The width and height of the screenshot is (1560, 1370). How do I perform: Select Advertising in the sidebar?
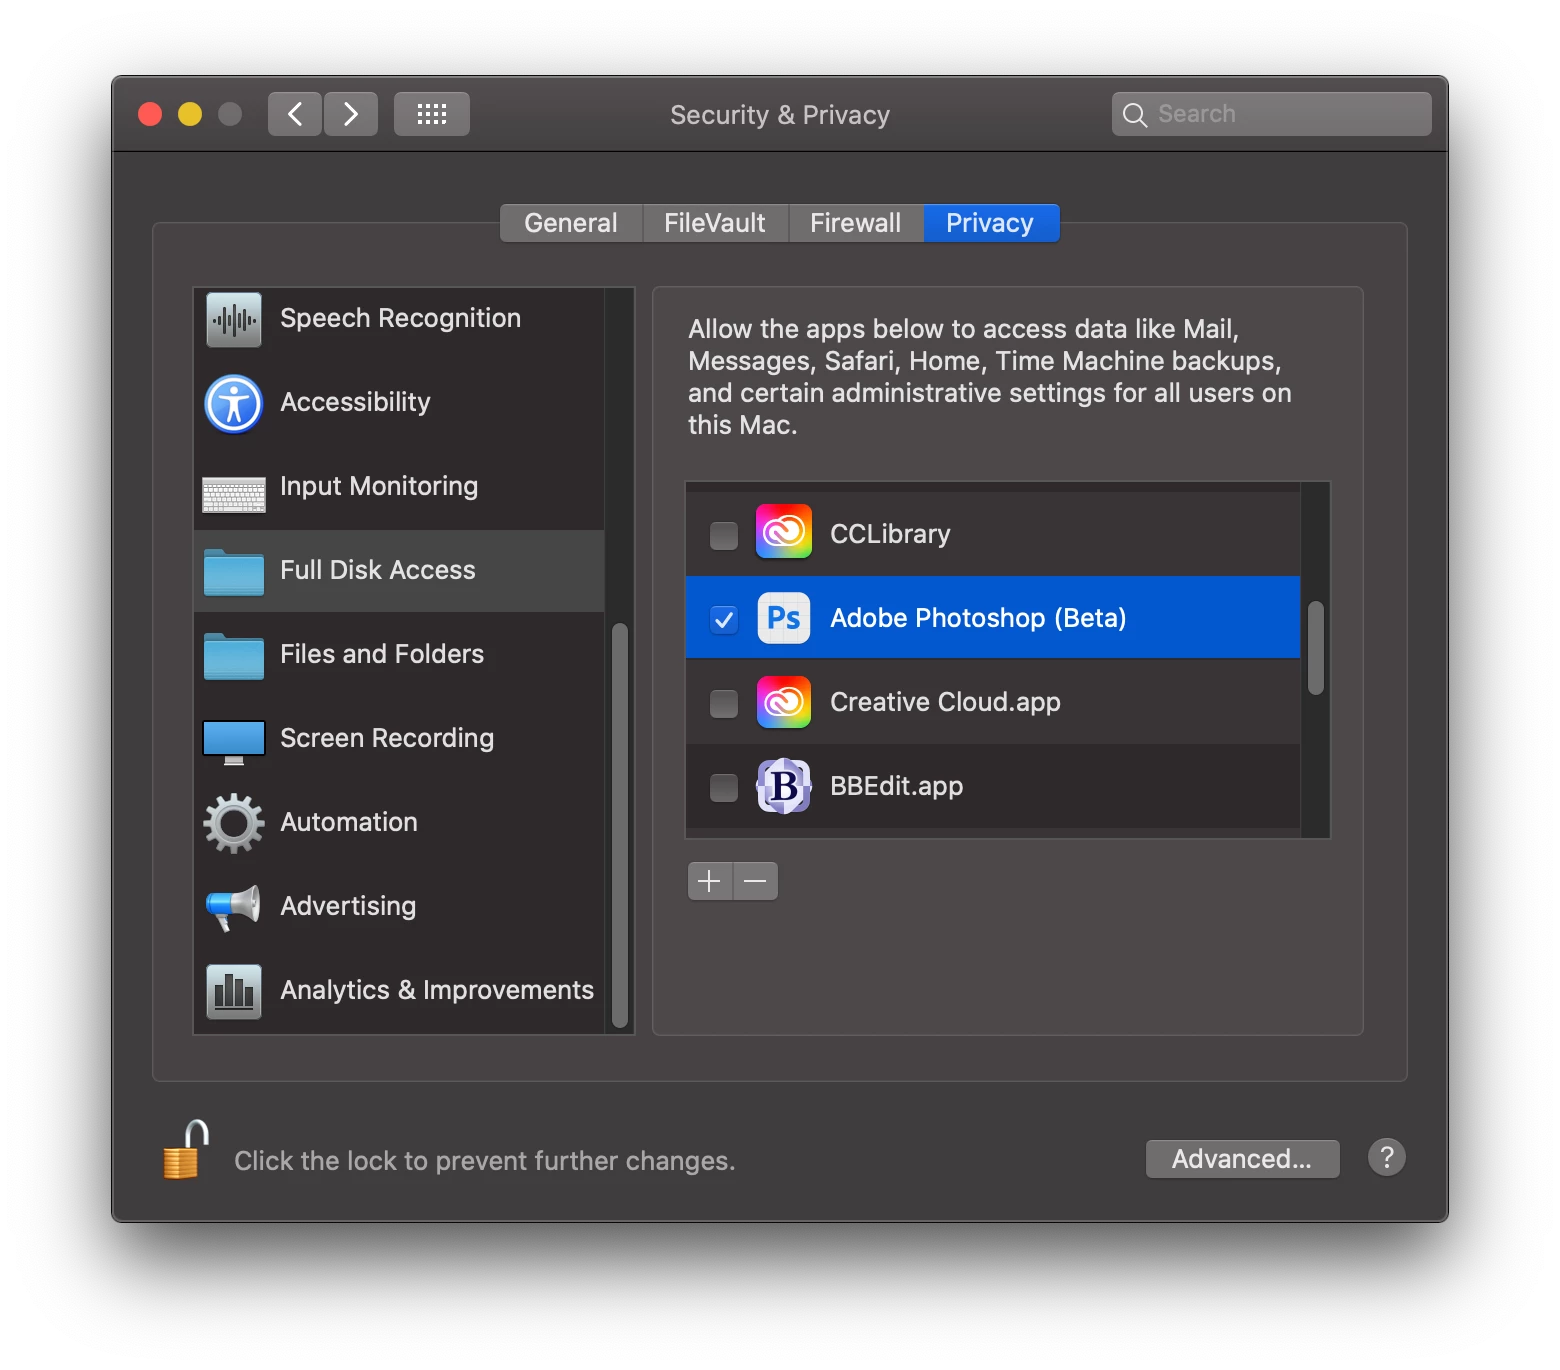pyautogui.click(x=399, y=907)
